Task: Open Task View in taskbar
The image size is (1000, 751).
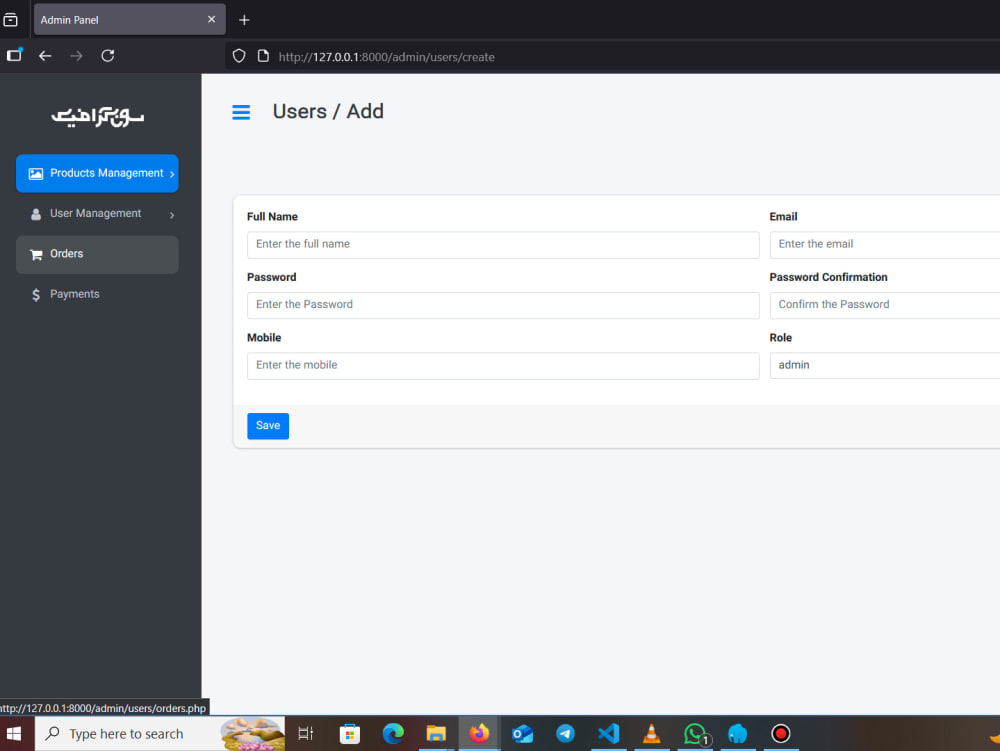Action: click(305, 734)
